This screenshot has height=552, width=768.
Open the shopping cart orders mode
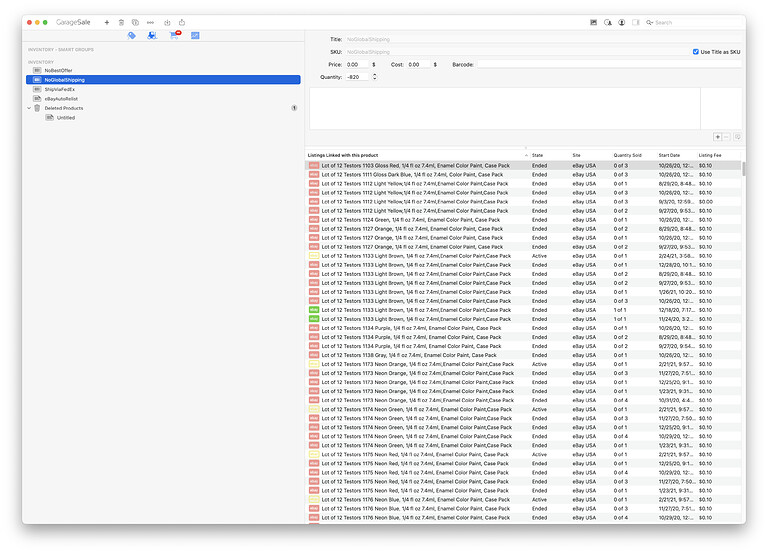pyautogui.click(x=174, y=35)
